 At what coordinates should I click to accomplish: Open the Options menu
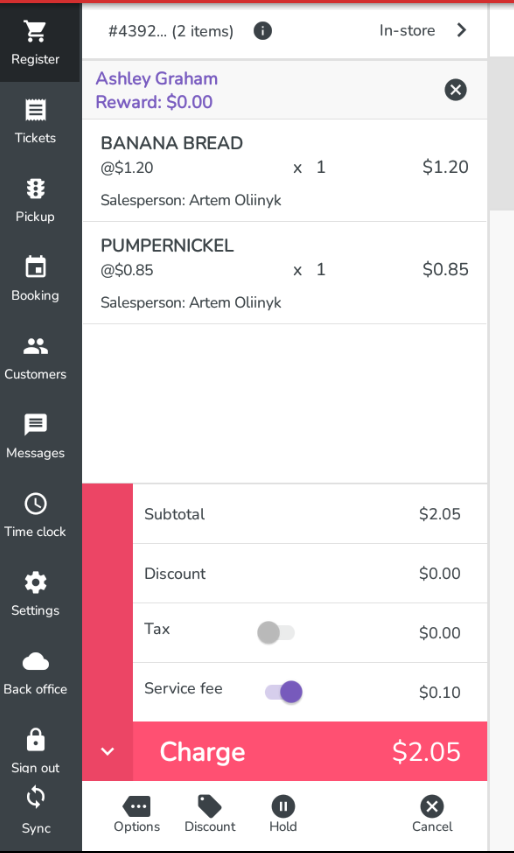click(x=137, y=814)
